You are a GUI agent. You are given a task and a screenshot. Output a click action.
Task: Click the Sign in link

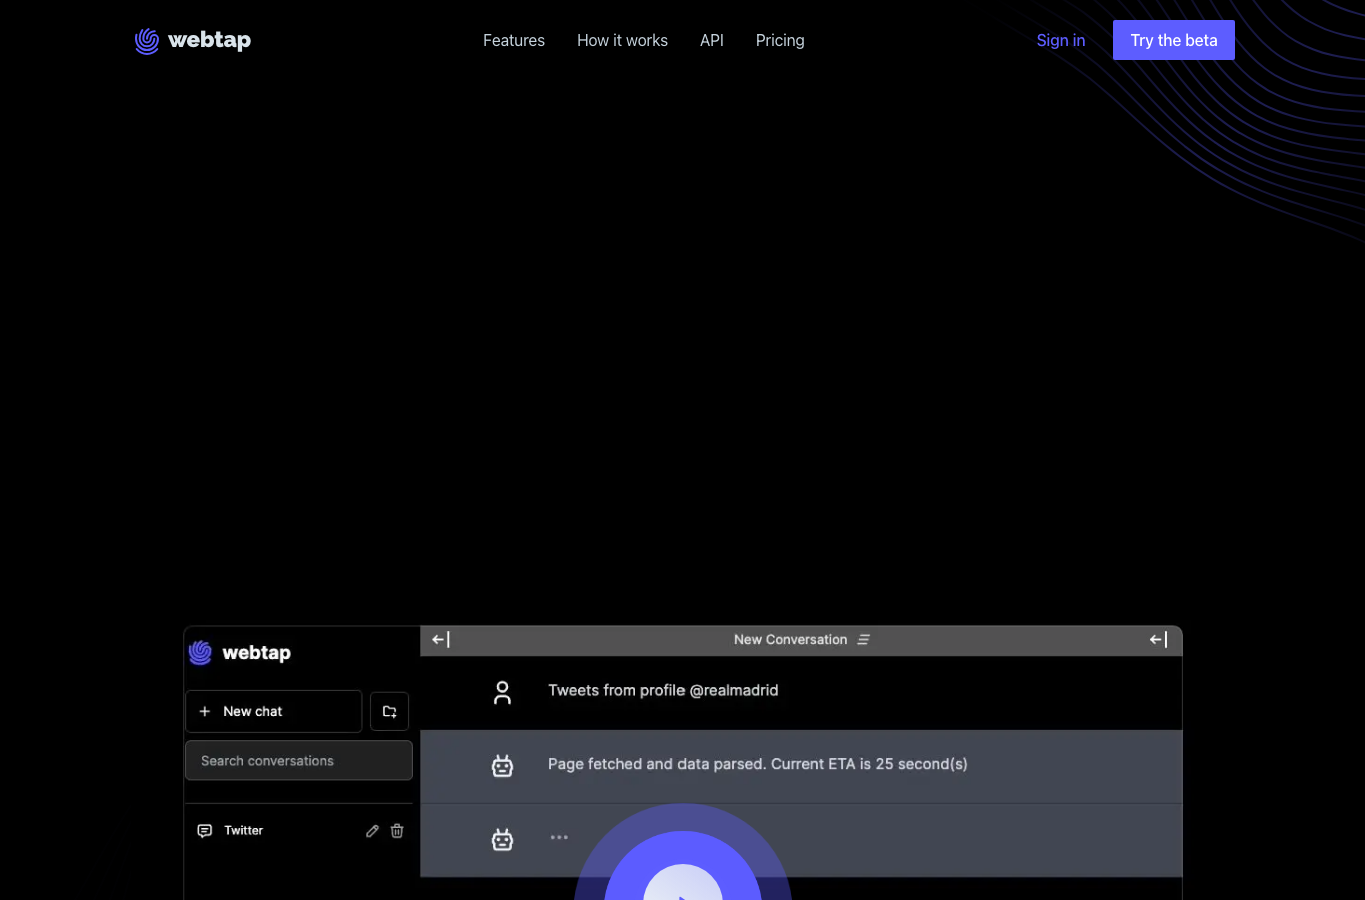1061,40
